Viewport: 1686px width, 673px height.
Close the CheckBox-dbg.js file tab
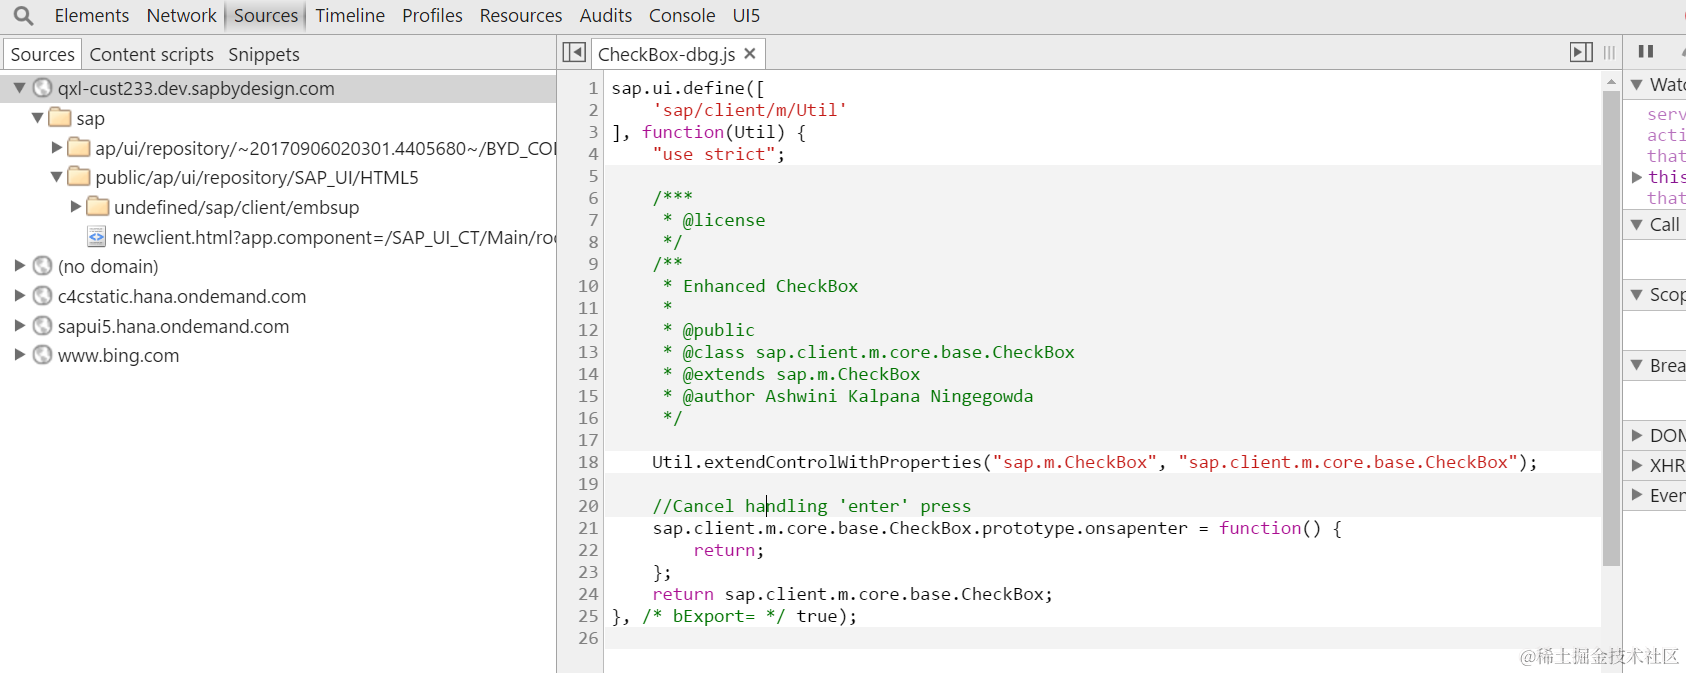[x=750, y=54]
